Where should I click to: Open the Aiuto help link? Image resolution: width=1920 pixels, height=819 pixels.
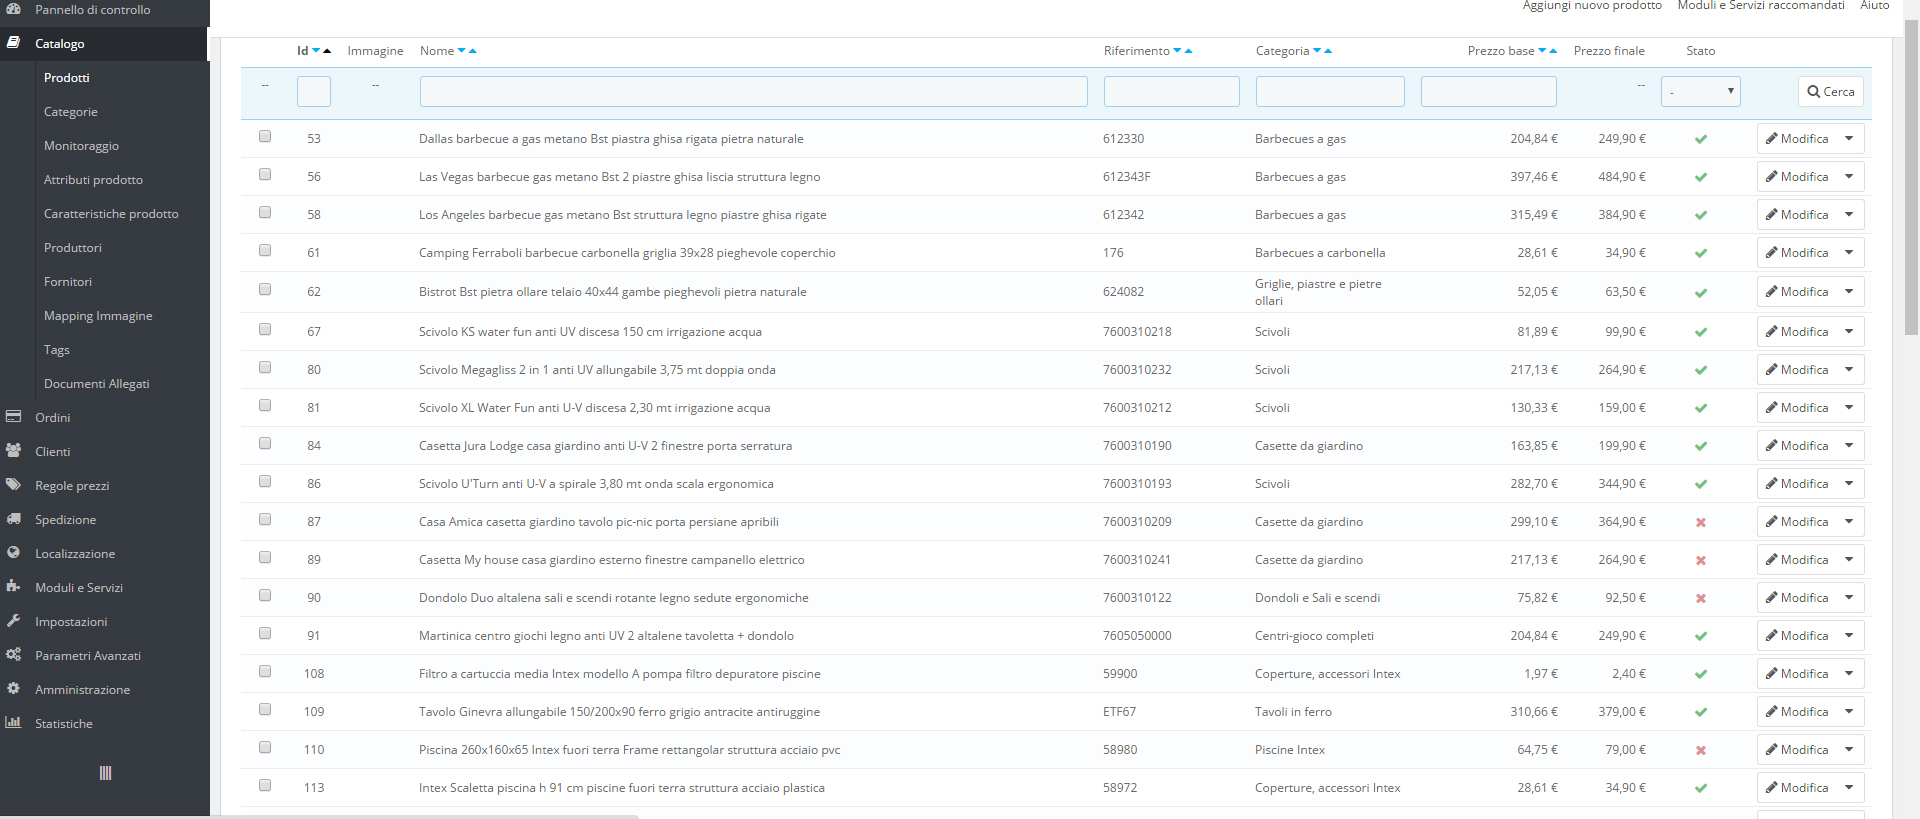[x=1874, y=6]
